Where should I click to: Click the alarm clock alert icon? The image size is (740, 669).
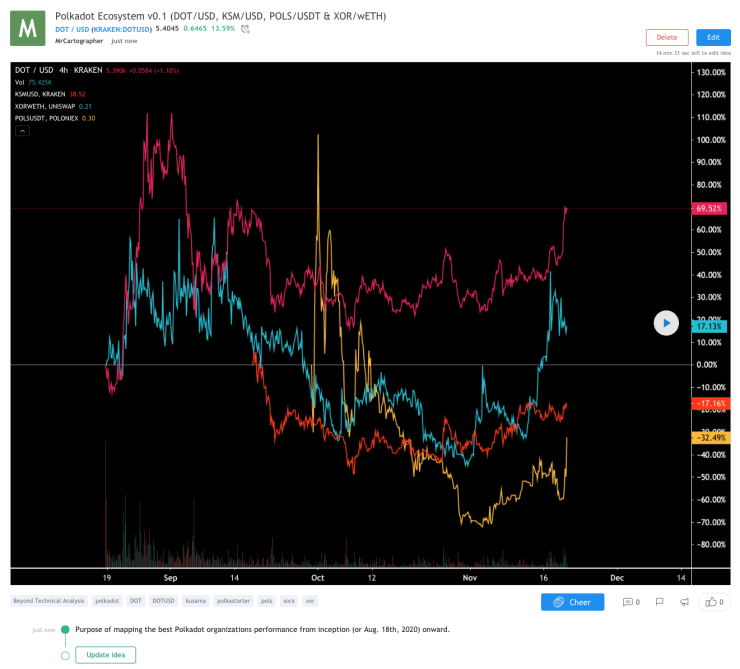pos(245,29)
